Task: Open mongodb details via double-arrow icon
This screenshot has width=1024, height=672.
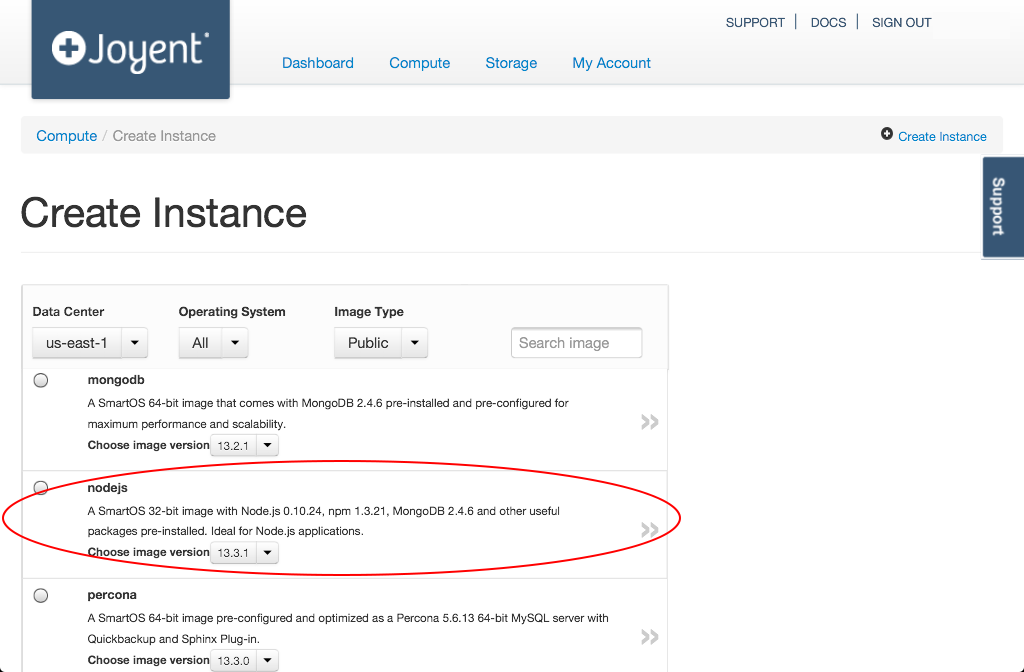Action: [x=650, y=421]
